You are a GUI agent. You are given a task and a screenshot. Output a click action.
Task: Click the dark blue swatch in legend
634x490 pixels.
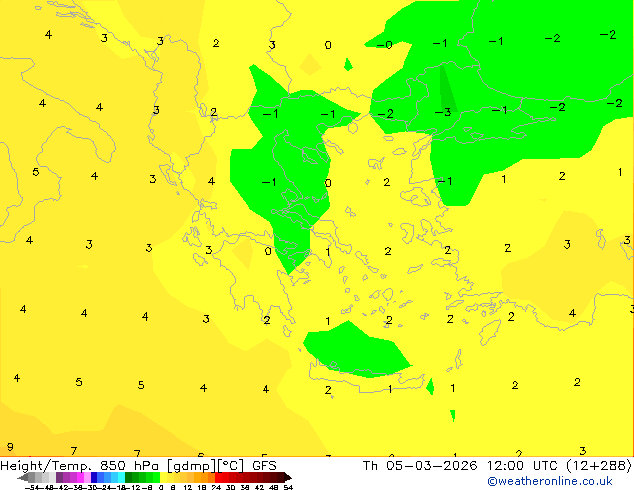(x=94, y=477)
